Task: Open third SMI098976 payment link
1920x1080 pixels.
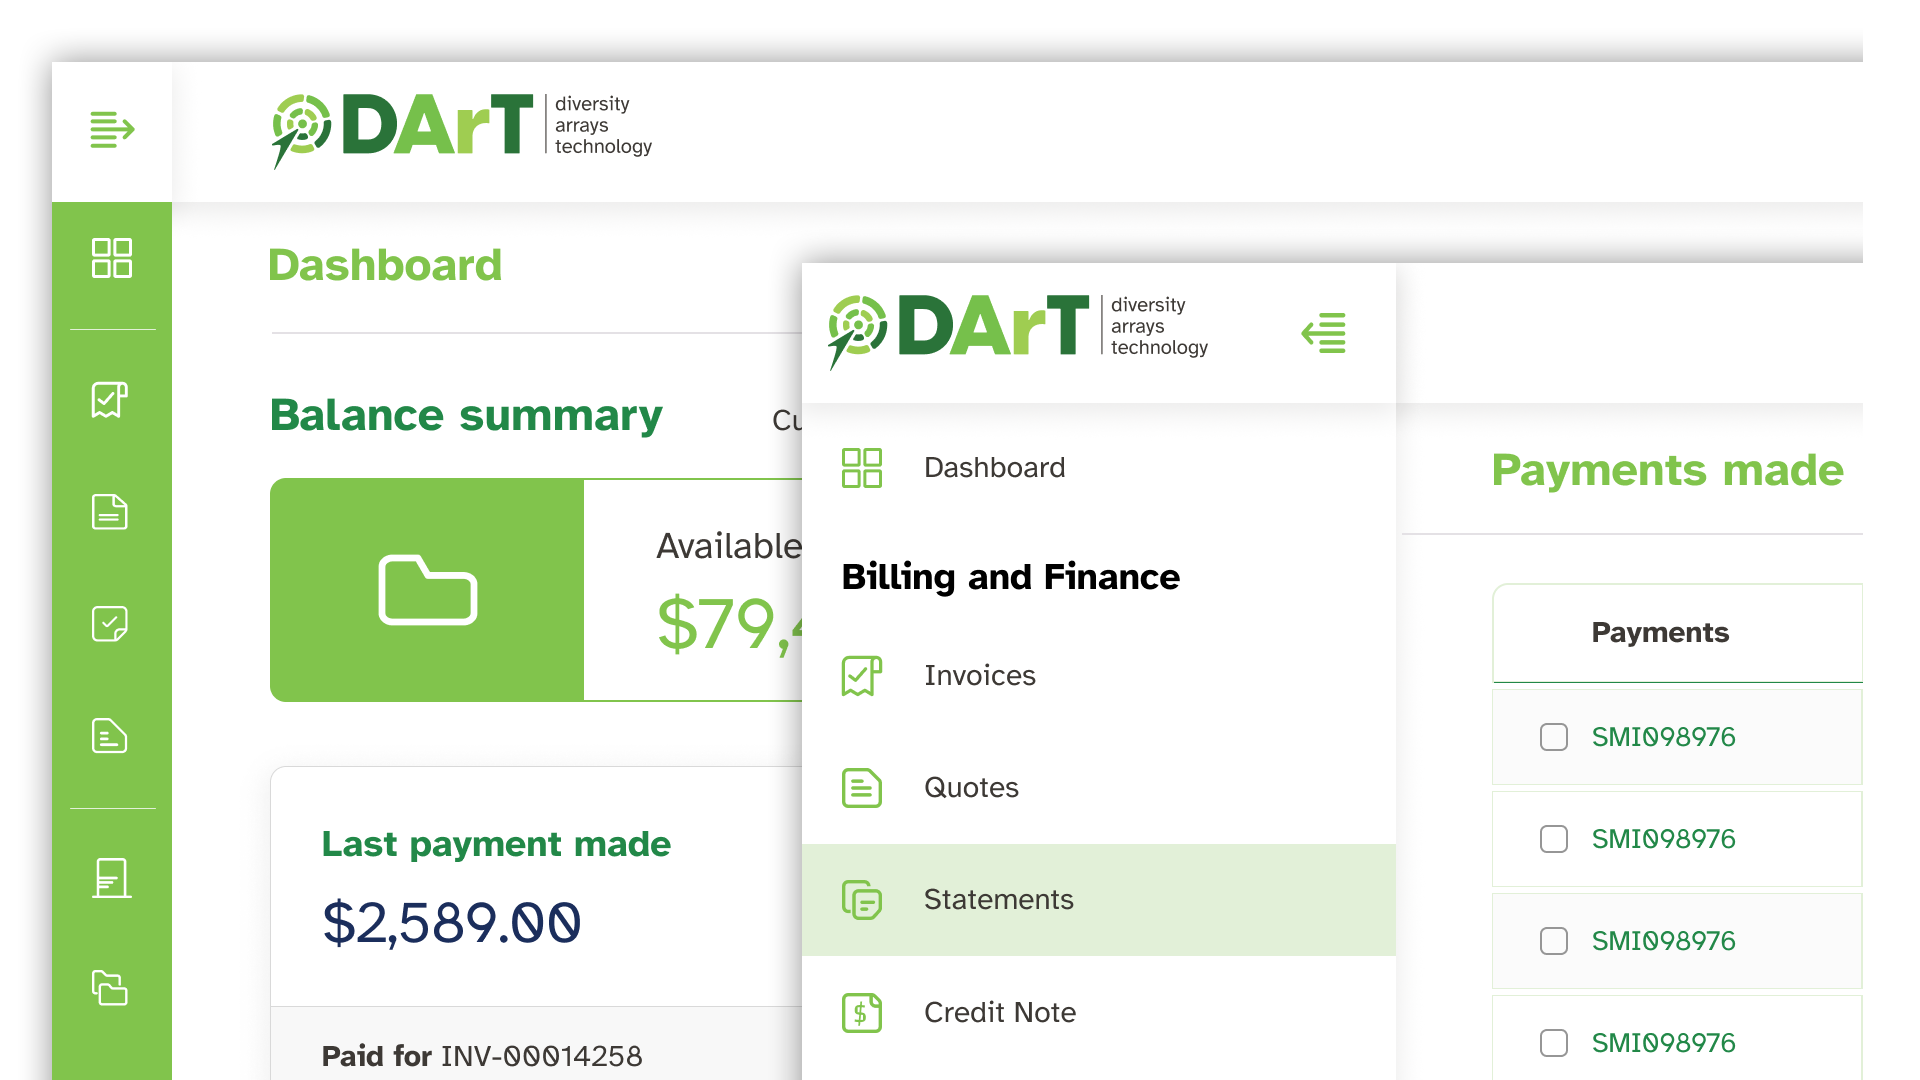Action: tap(1663, 941)
